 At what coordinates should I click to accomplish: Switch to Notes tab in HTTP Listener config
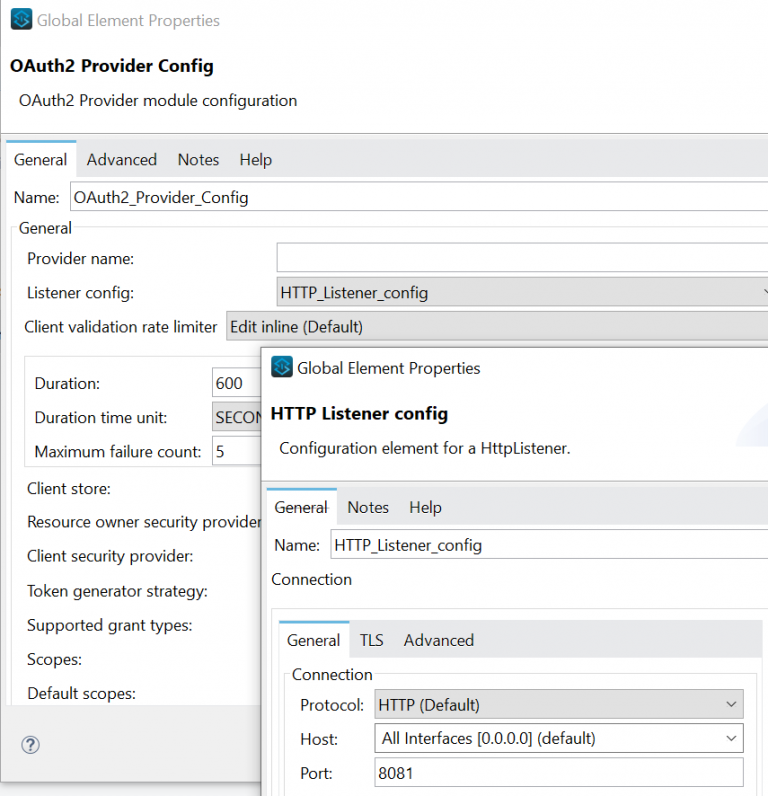[x=368, y=508]
